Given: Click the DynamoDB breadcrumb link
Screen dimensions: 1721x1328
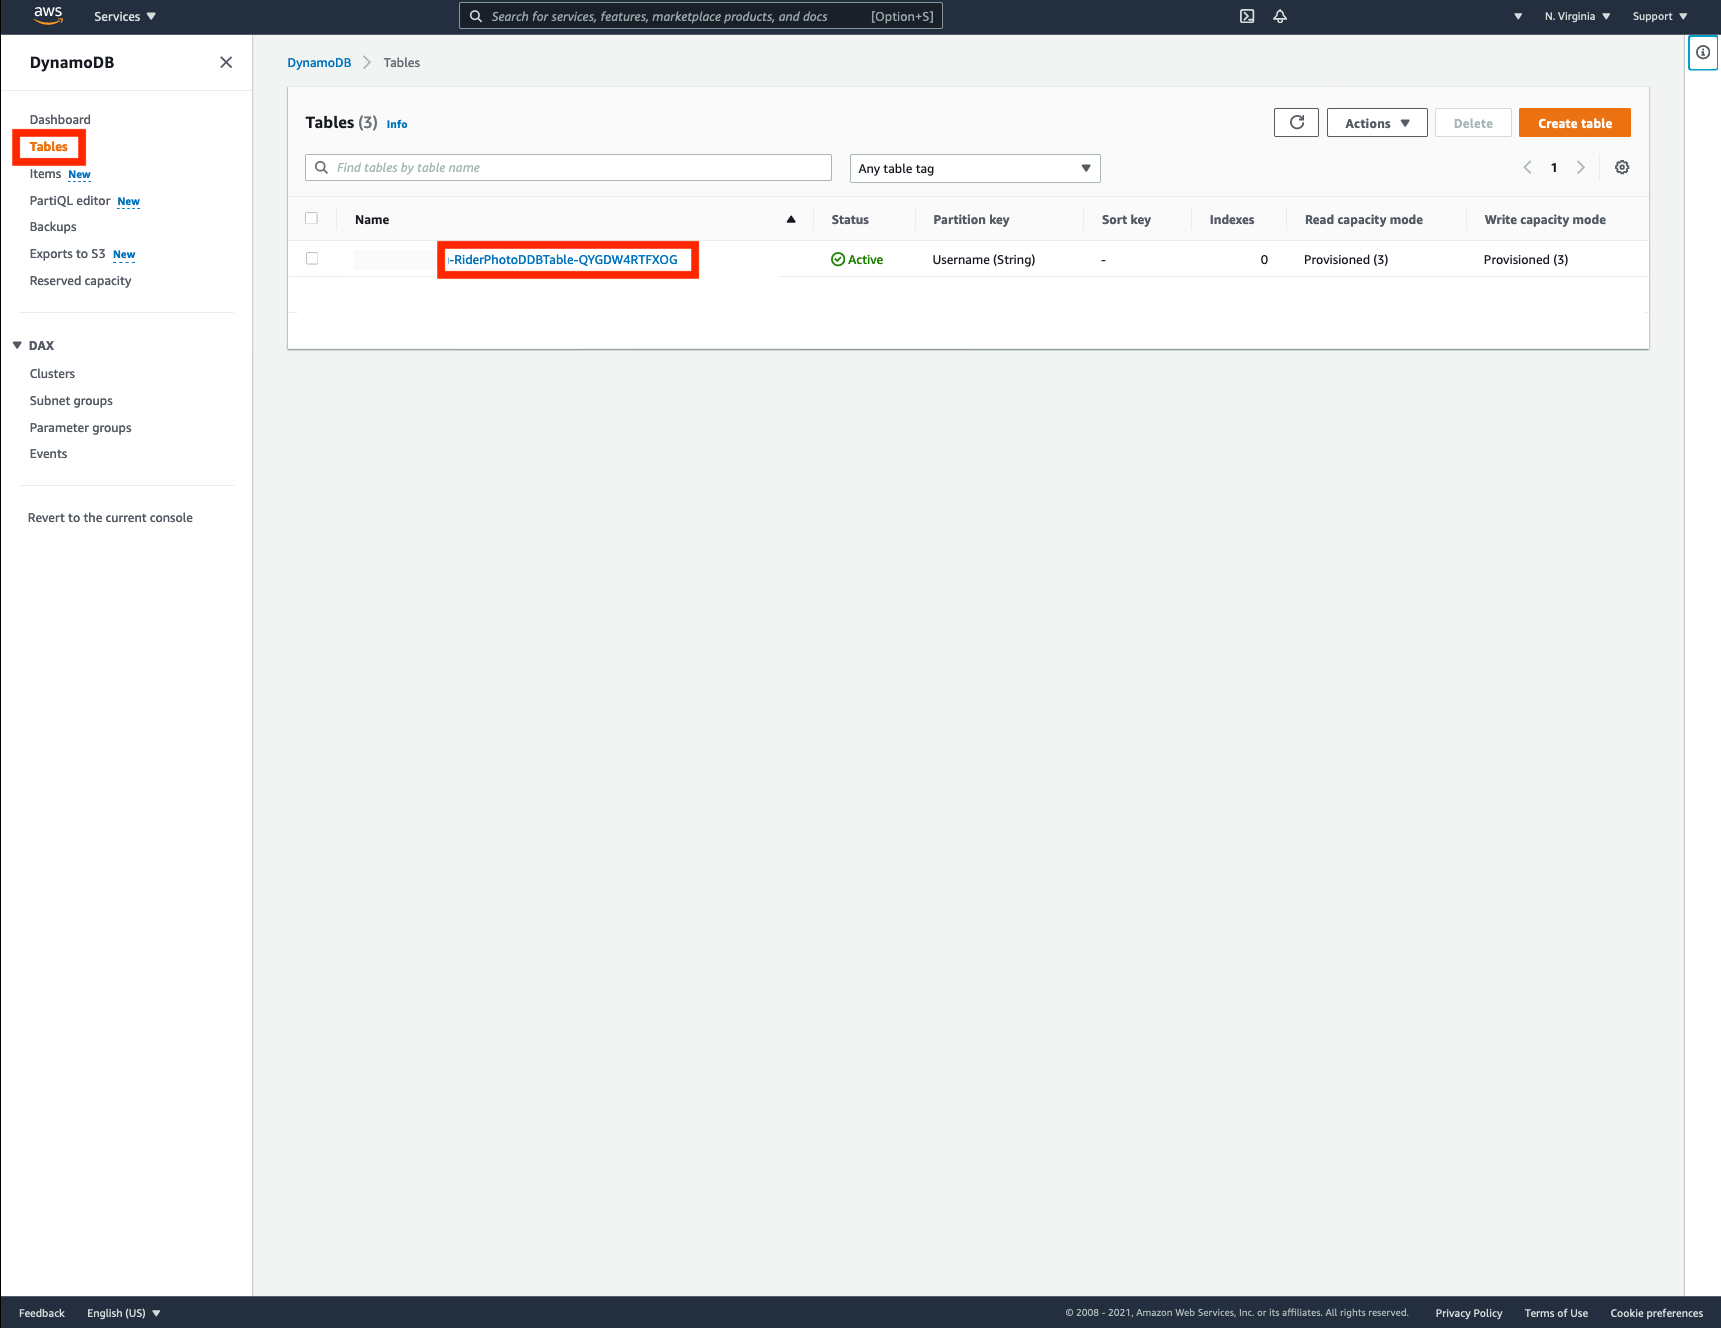Looking at the screenshot, I should pyautogui.click(x=319, y=62).
